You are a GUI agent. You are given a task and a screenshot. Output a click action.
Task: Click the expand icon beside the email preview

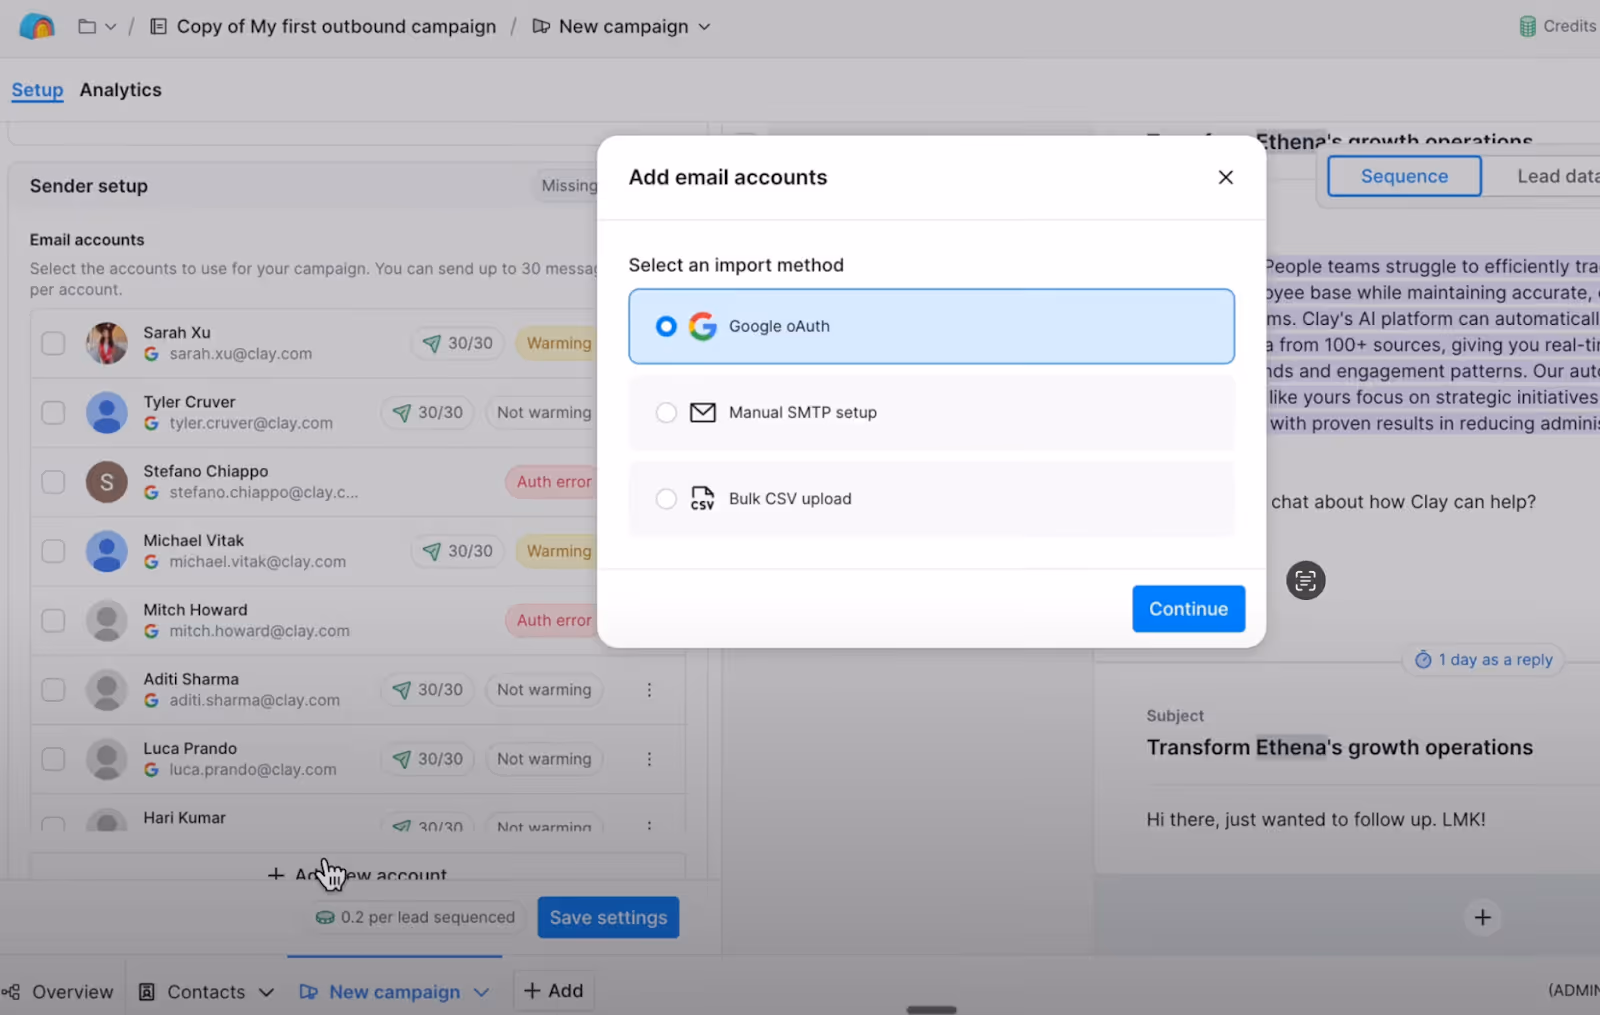pos(1305,580)
